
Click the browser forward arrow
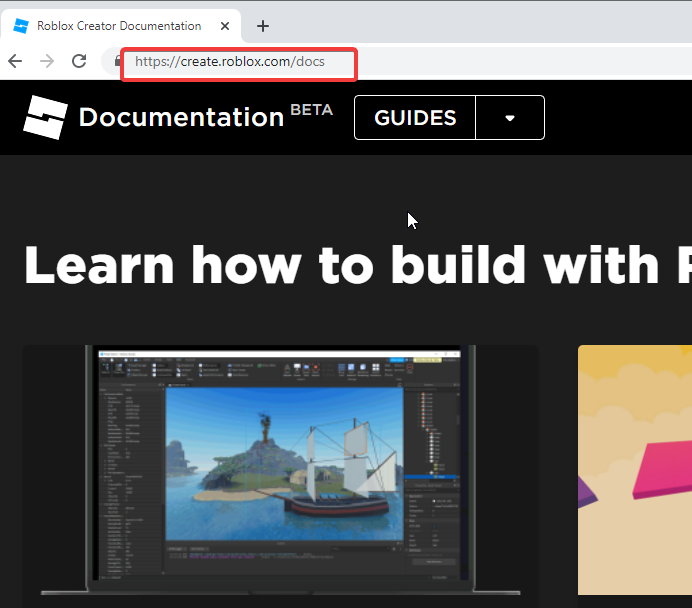(x=47, y=61)
